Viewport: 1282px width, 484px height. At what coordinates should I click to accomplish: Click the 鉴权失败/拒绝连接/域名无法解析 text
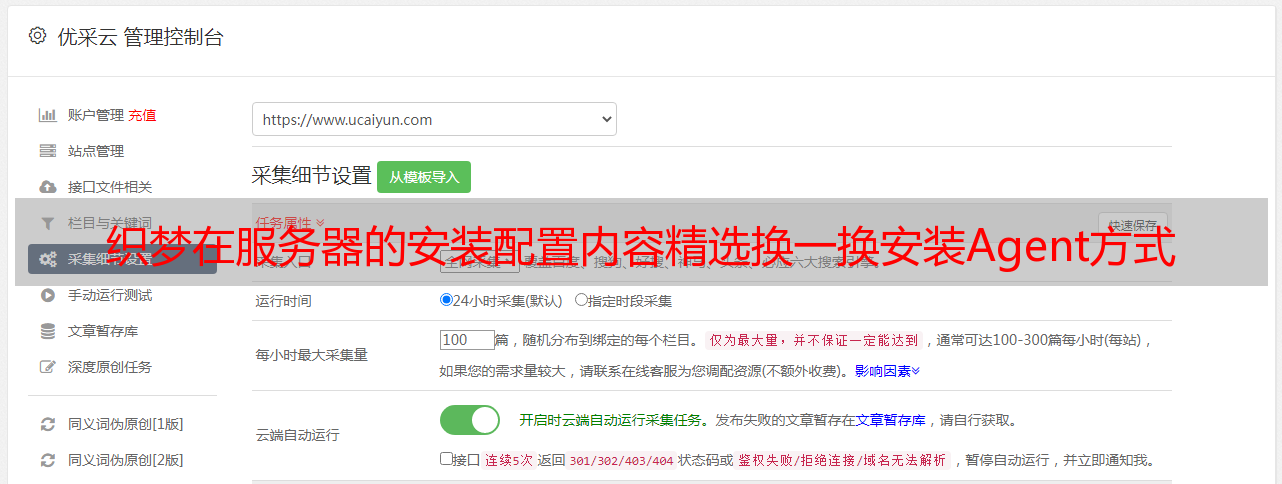tap(843, 460)
